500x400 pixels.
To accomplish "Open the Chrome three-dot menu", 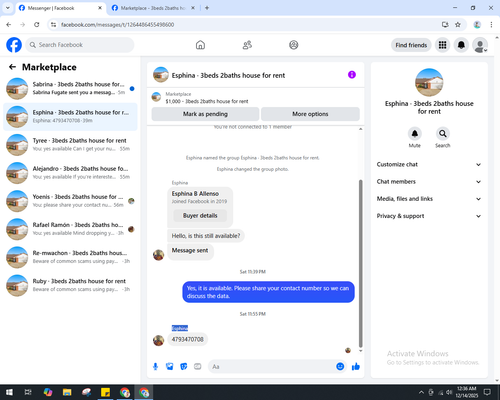I will click(491, 25).
